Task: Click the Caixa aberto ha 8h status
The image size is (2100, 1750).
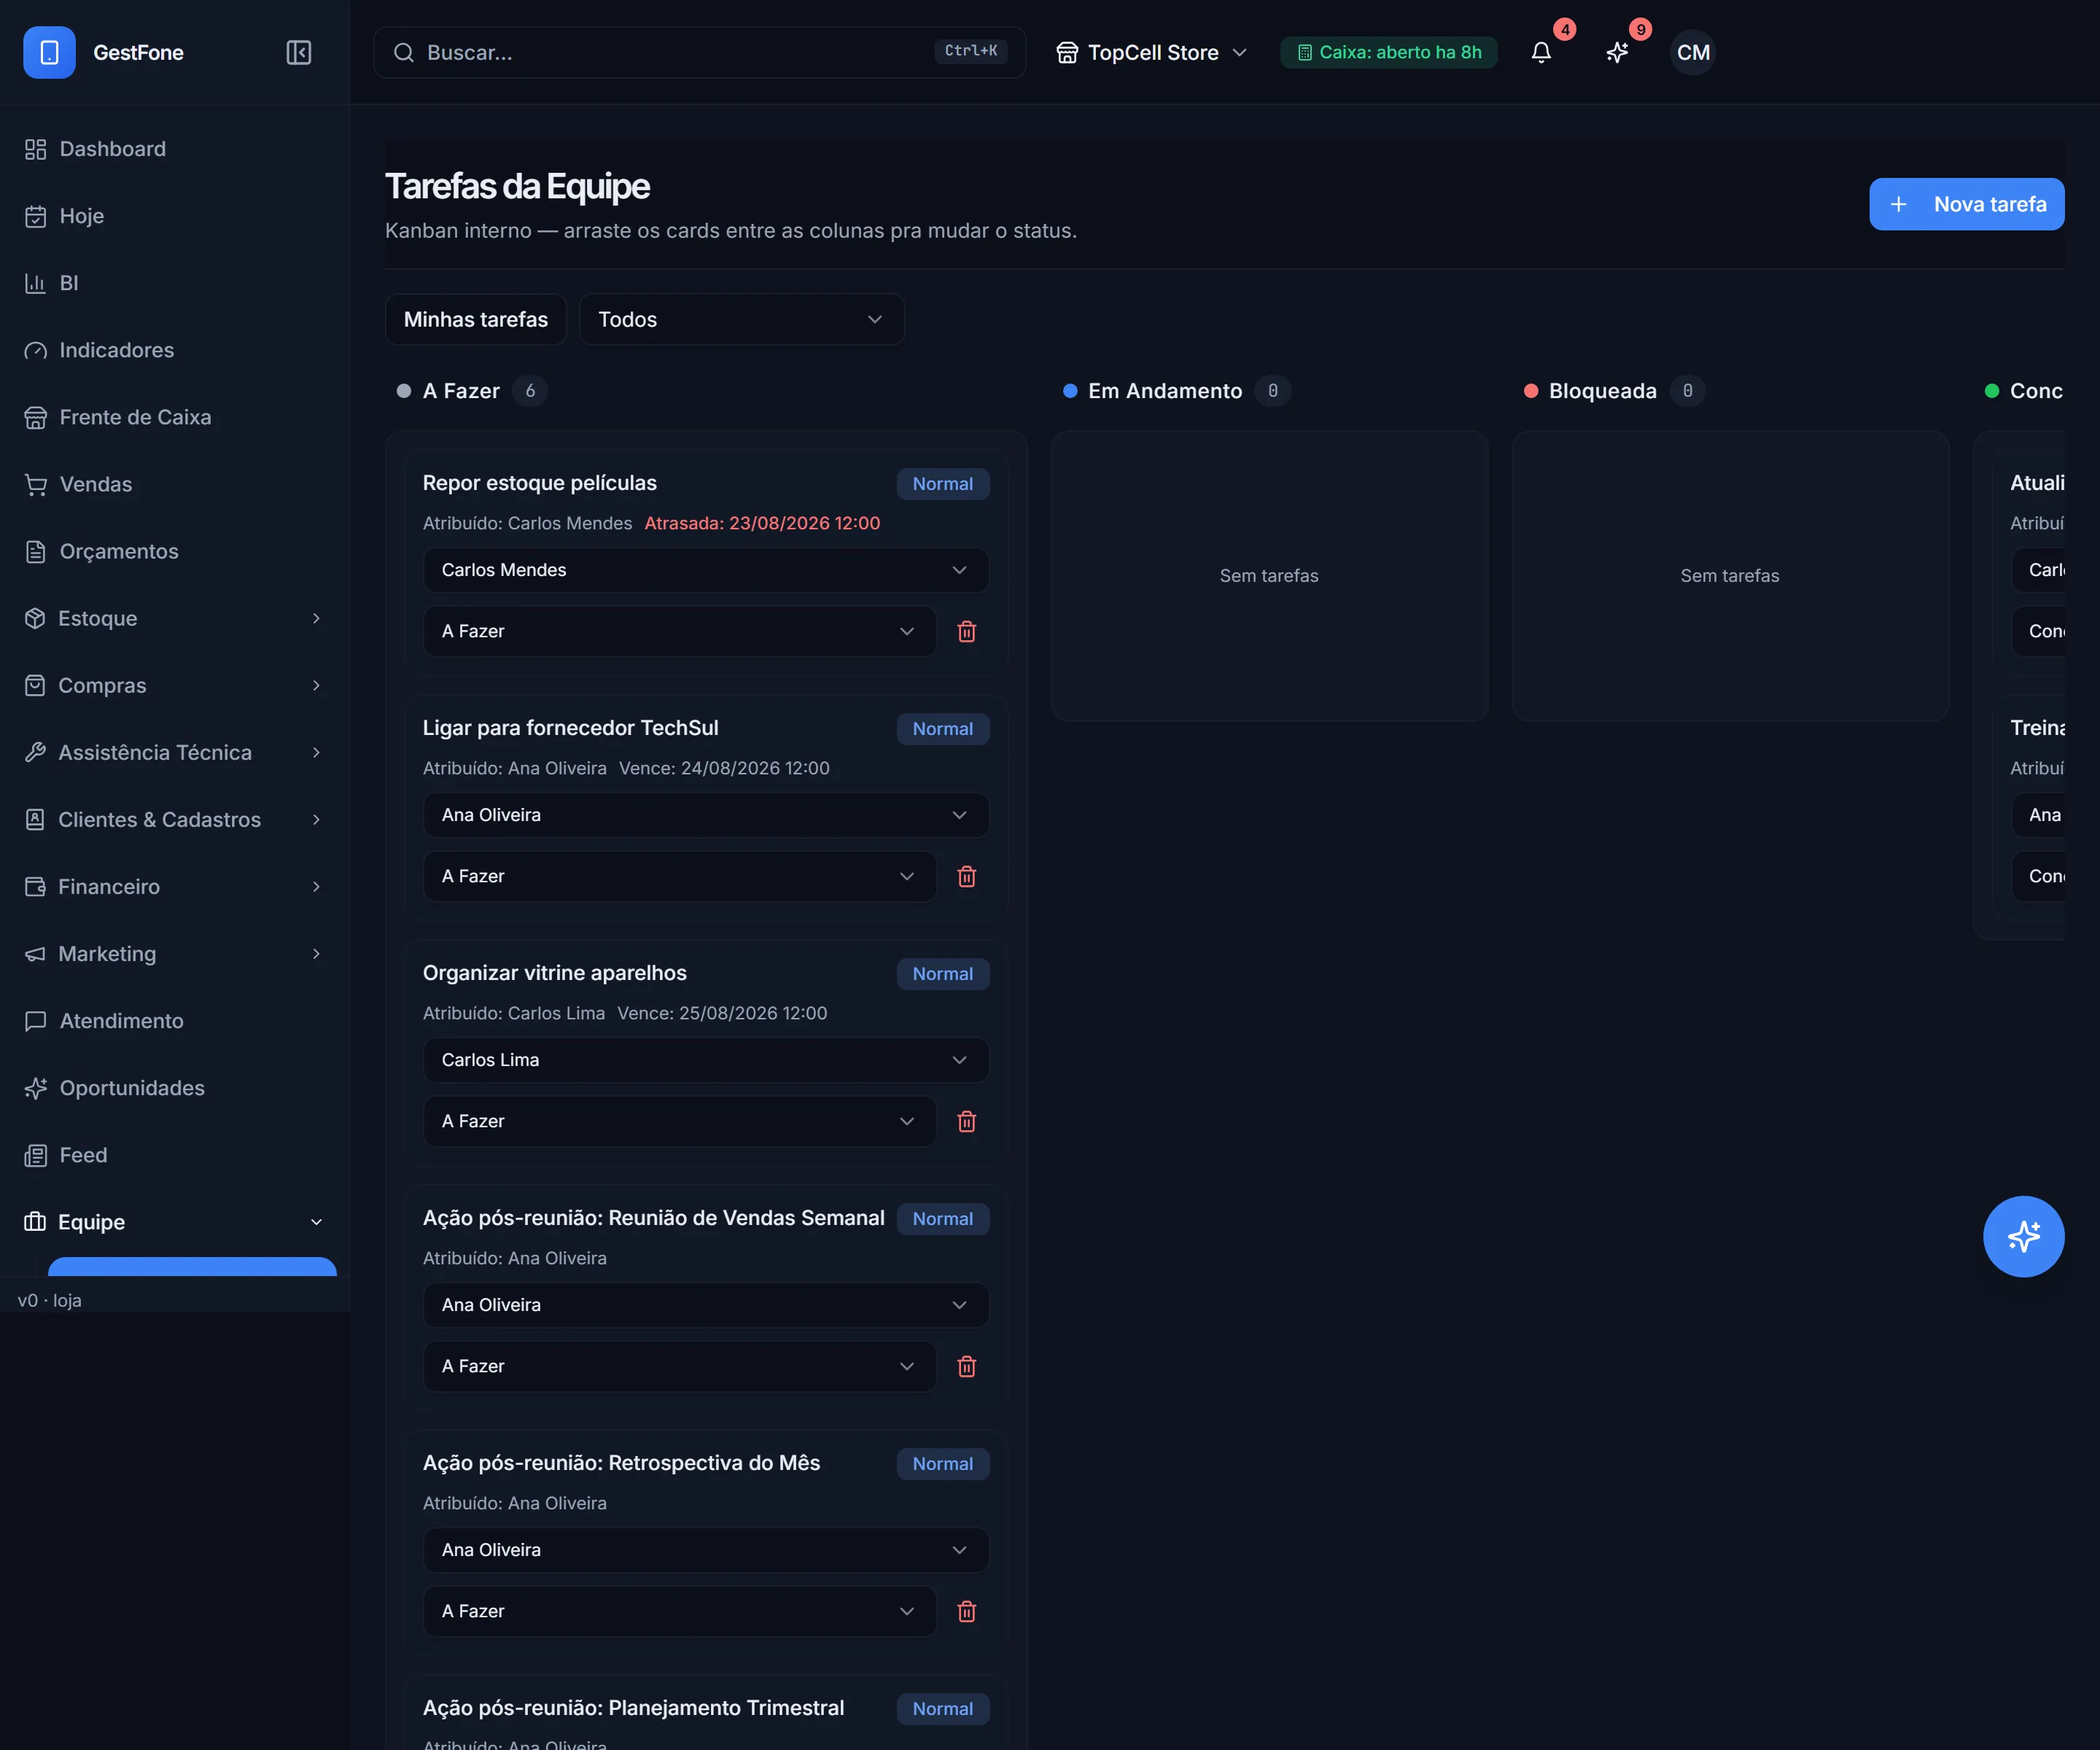Action: click(1388, 52)
